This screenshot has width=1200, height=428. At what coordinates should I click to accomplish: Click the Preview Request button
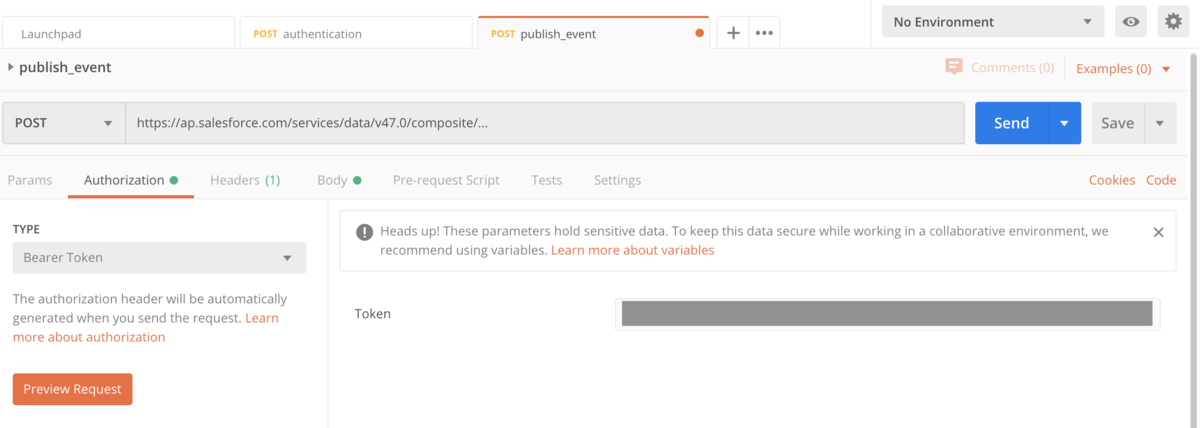pyautogui.click(x=72, y=389)
